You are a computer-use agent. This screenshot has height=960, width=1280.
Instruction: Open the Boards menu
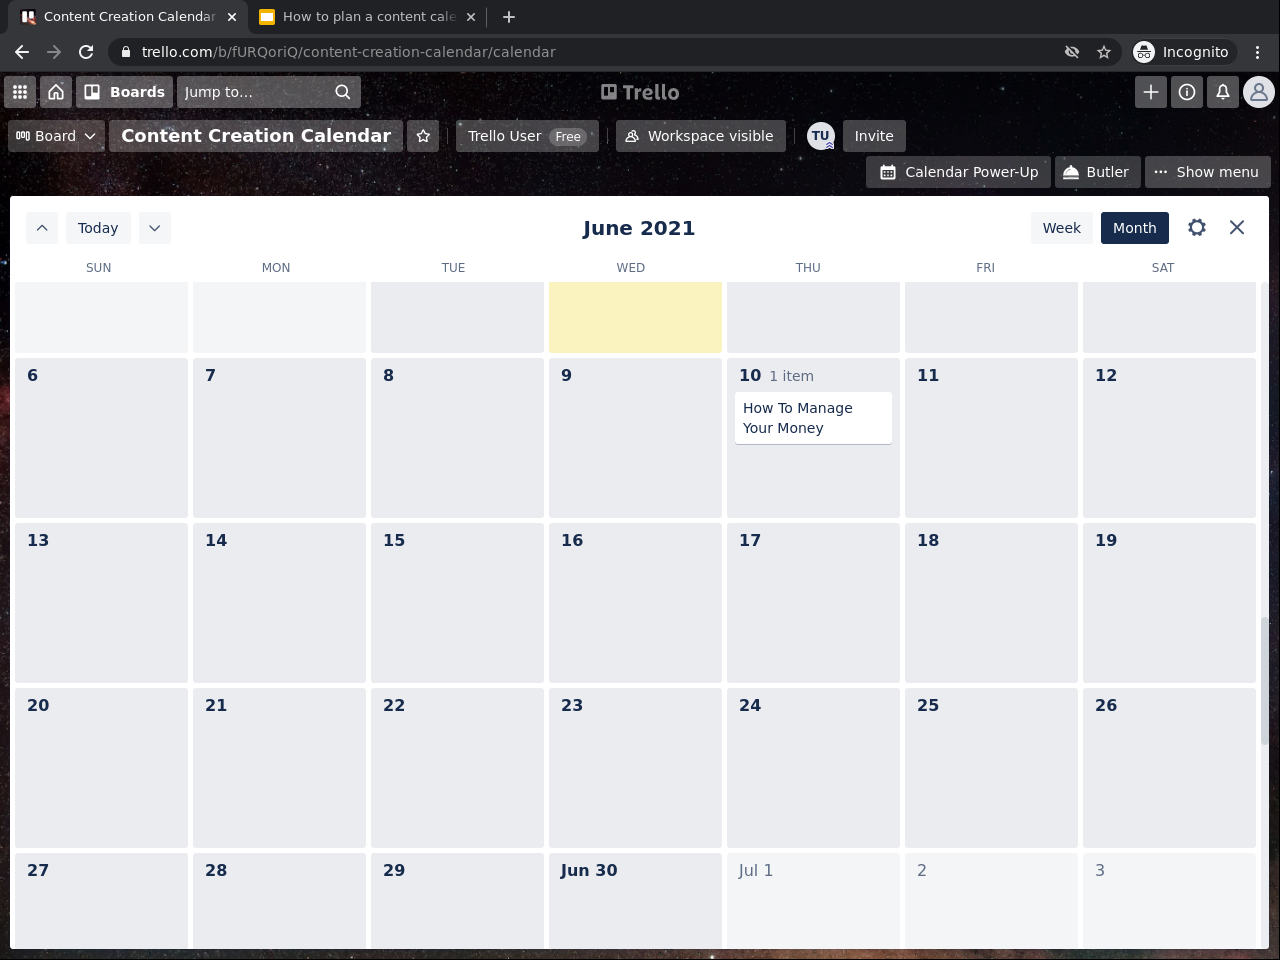[125, 92]
